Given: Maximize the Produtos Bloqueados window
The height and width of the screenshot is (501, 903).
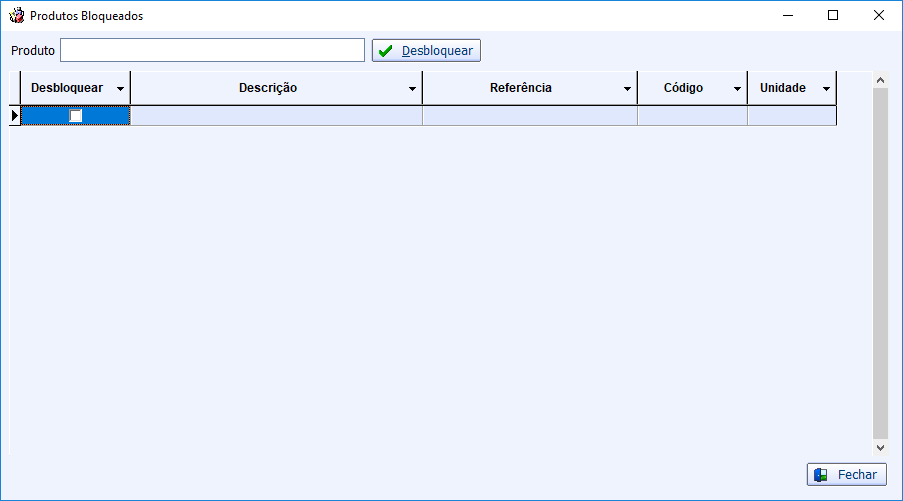Looking at the screenshot, I should coord(833,15).
